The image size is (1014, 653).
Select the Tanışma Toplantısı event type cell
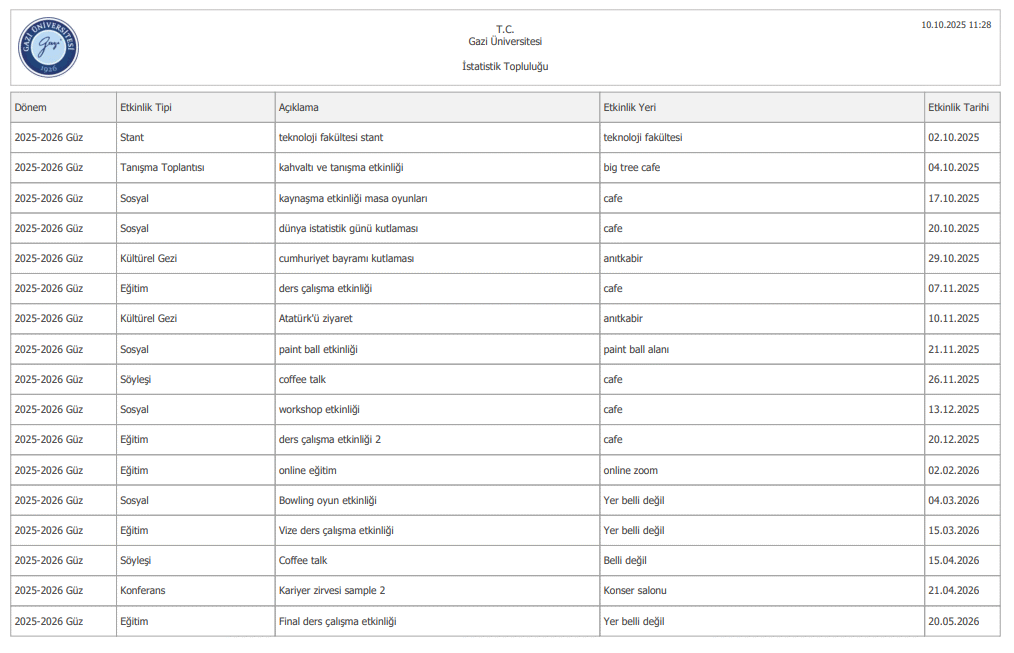coord(162,168)
